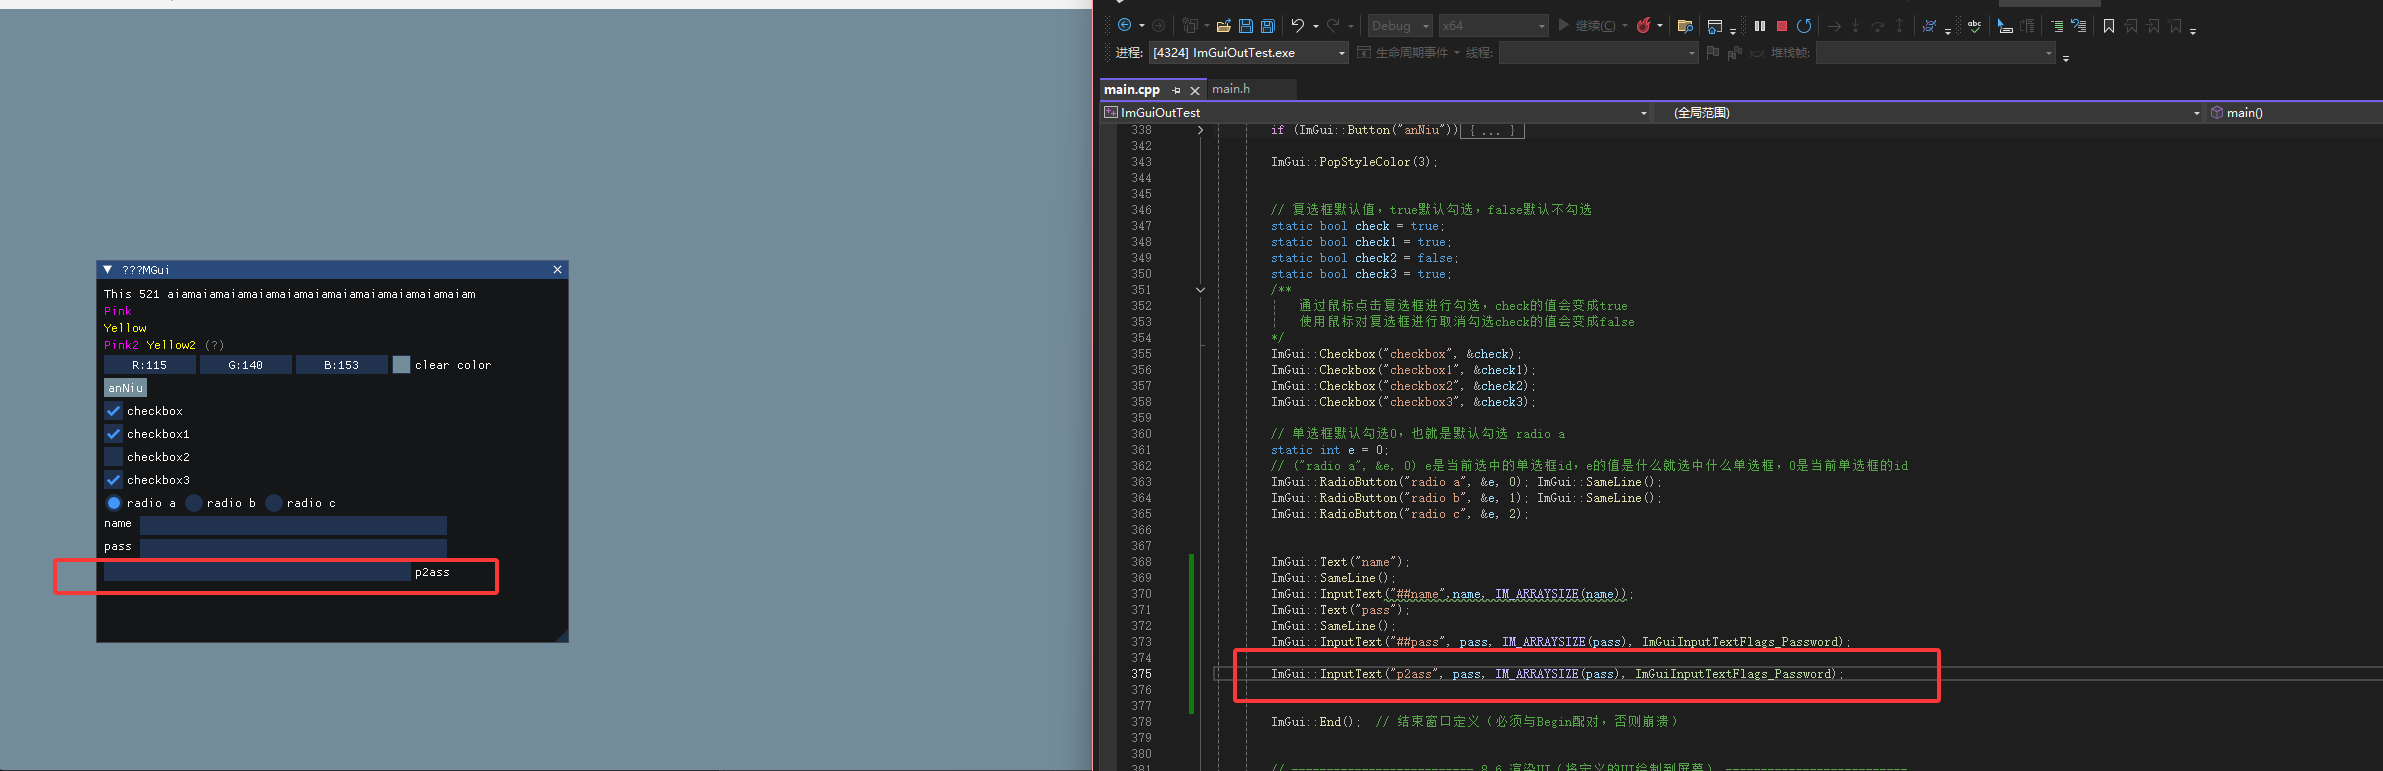Click the name input field

pos(293,525)
